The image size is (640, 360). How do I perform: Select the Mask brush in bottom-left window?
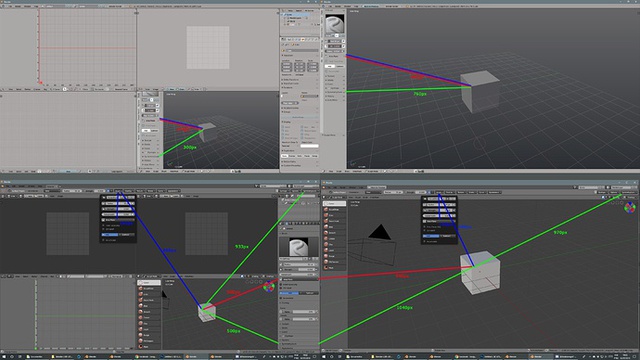[x=149, y=347]
